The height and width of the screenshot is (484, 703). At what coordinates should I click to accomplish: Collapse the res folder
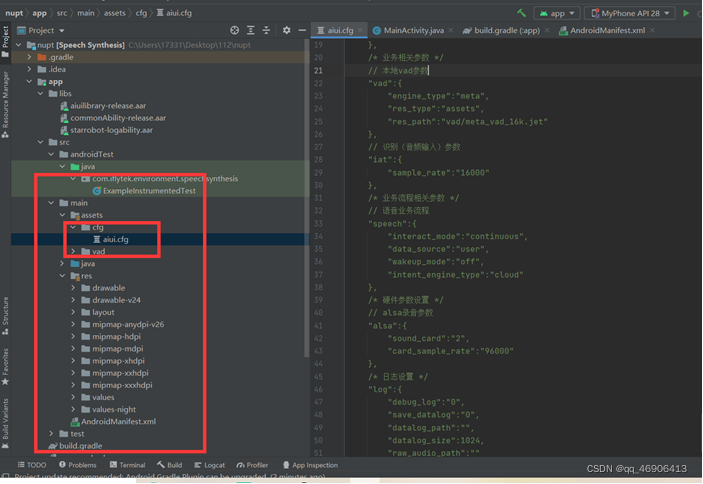pos(62,276)
